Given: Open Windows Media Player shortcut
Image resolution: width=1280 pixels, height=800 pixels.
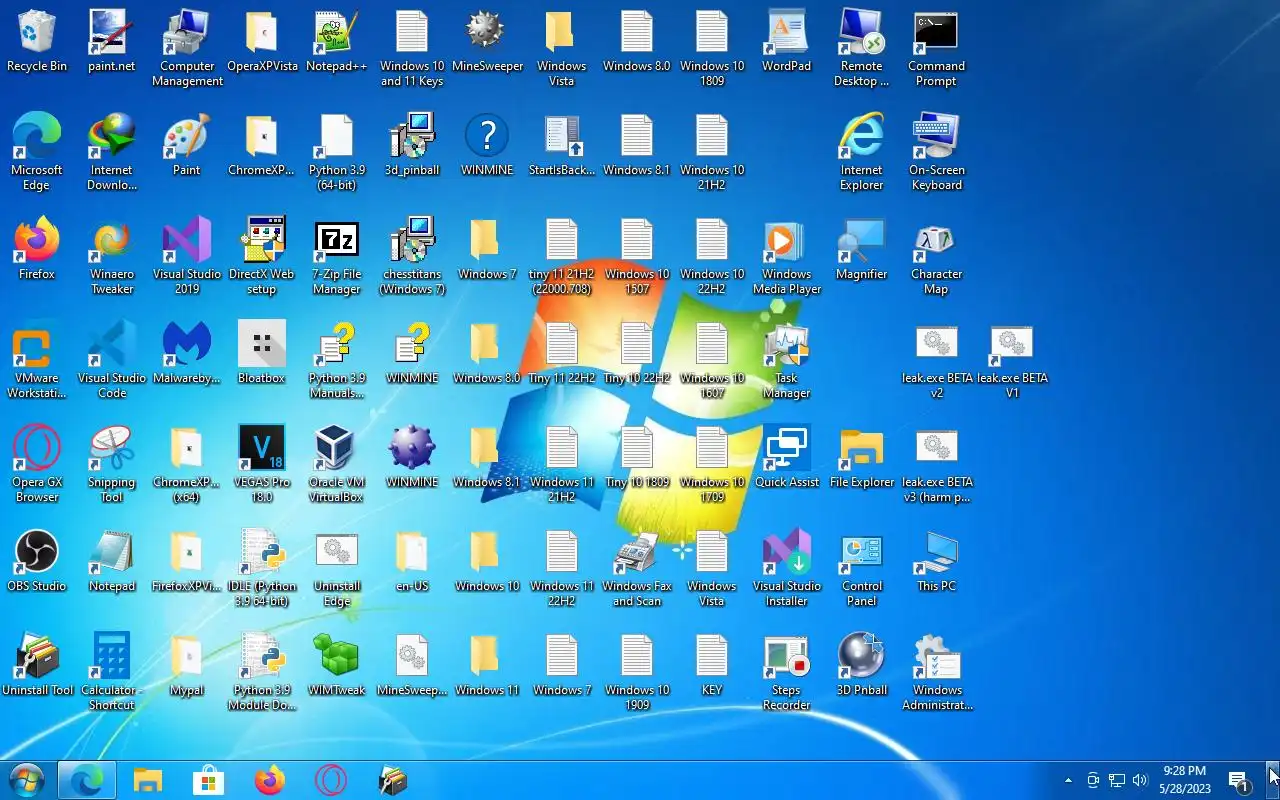Looking at the screenshot, I should (787, 257).
